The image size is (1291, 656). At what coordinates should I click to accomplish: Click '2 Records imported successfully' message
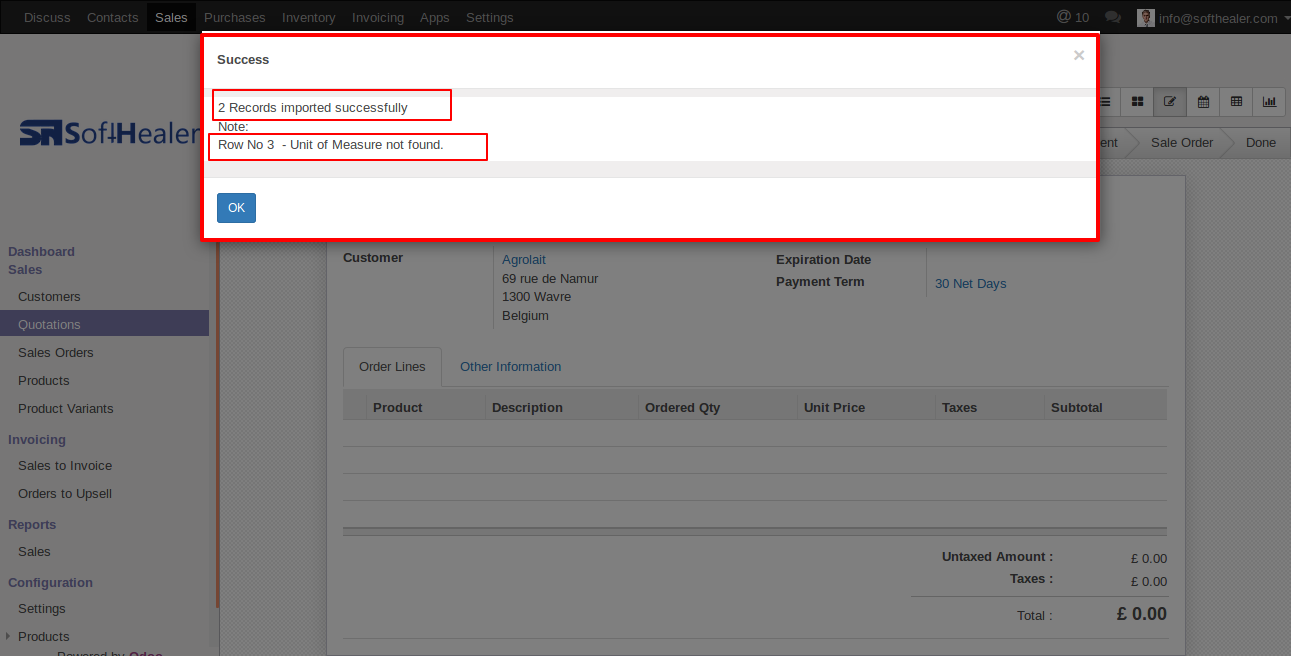coord(313,107)
